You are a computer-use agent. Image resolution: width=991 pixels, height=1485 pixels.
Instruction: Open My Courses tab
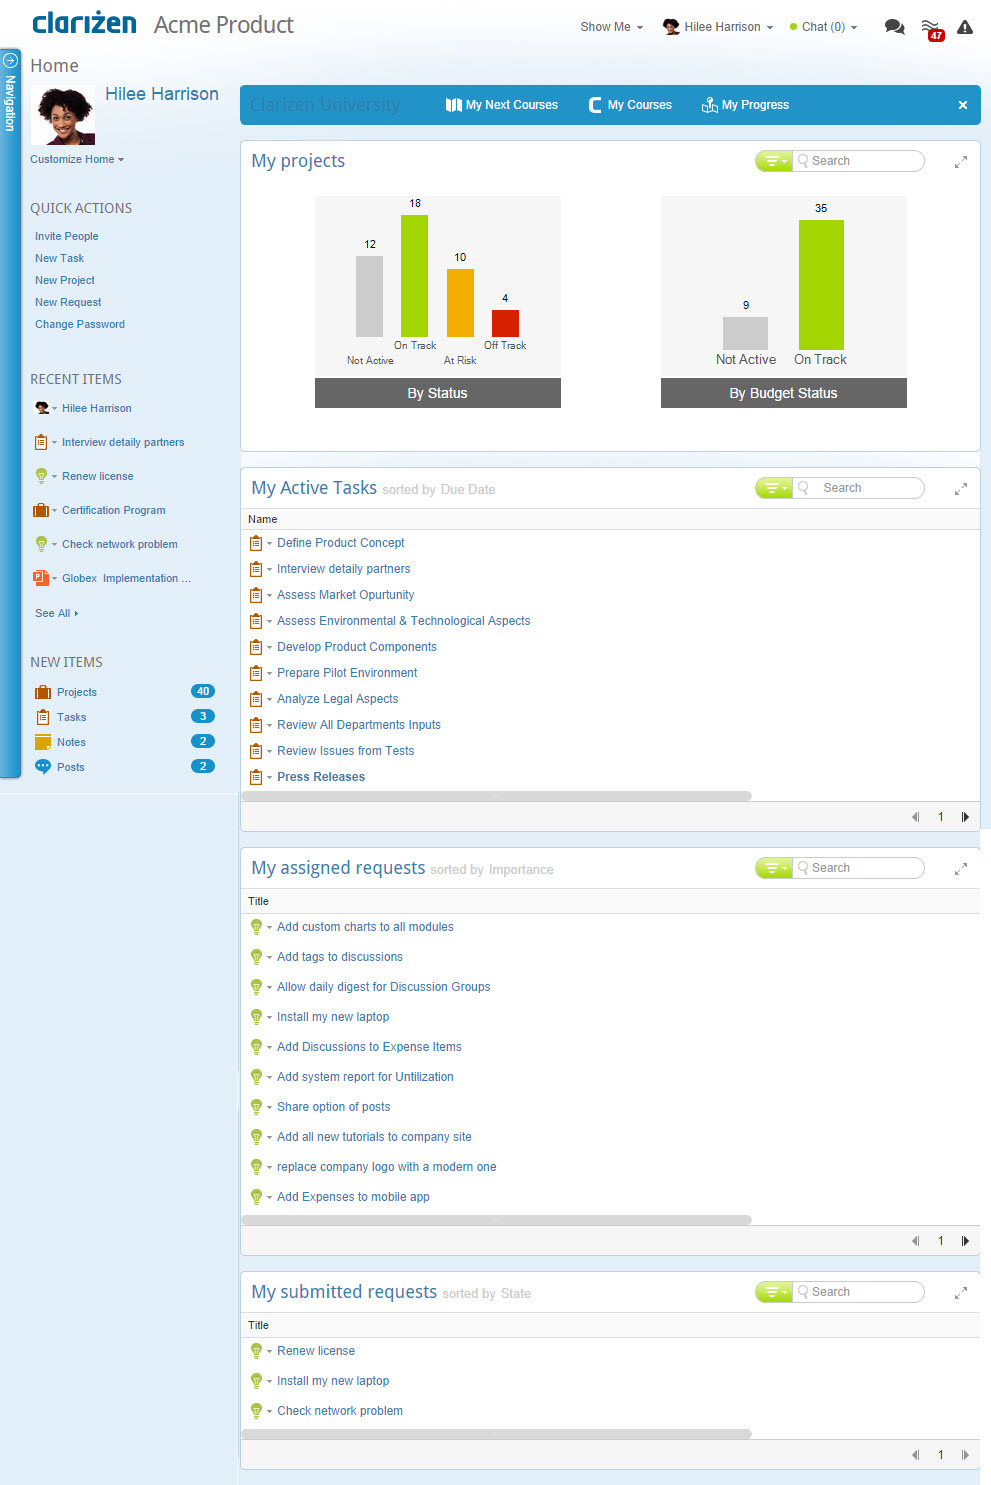tap(630, 105)
